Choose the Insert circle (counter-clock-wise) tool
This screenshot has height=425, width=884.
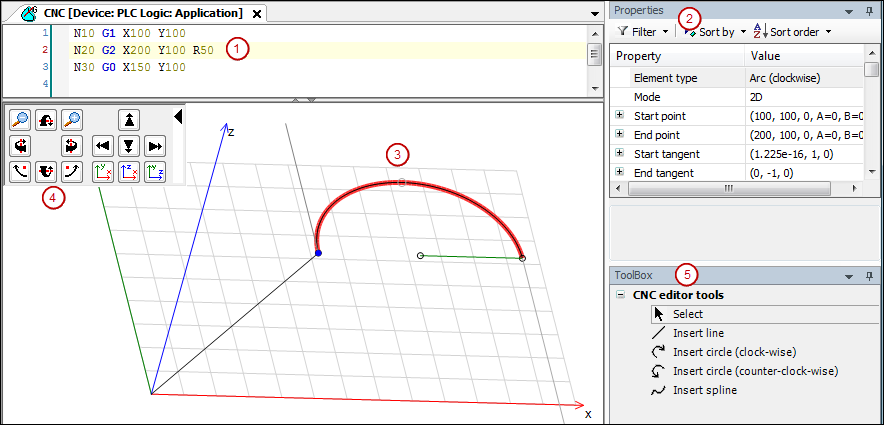[x=745, y=371]
